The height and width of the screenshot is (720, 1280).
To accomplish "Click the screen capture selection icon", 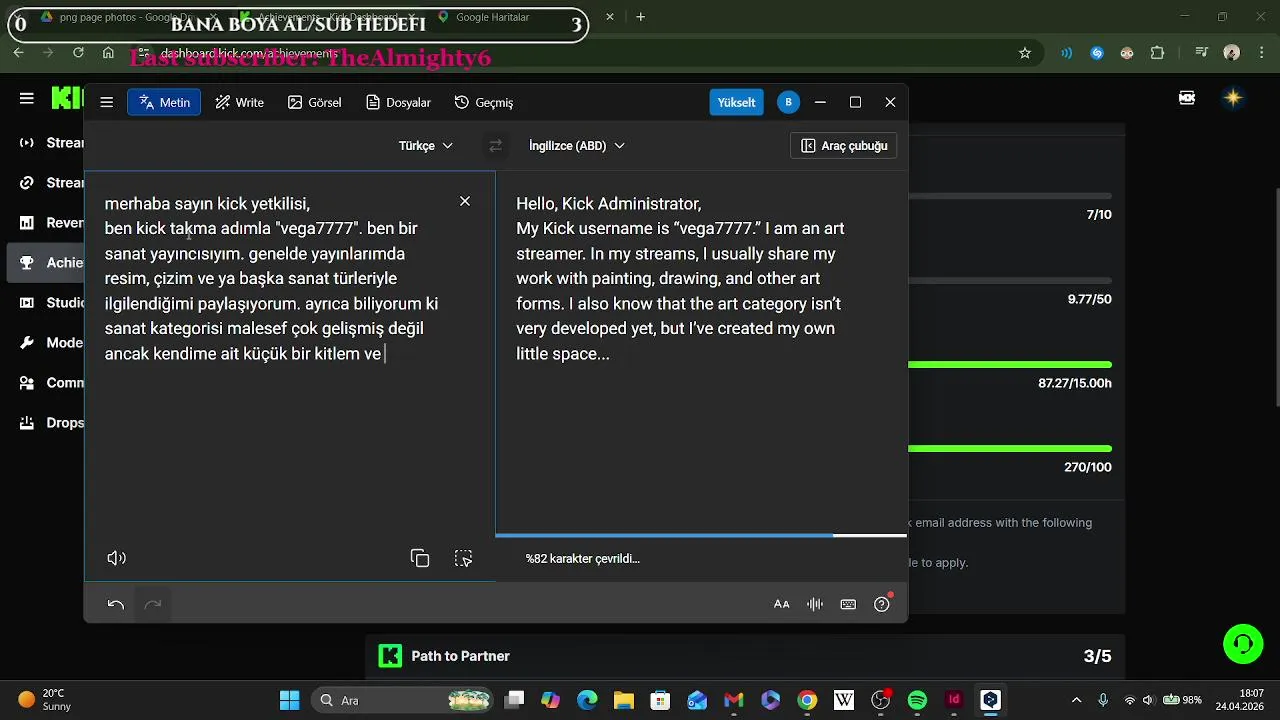I will pyautogui.click(x=463, y=558).
